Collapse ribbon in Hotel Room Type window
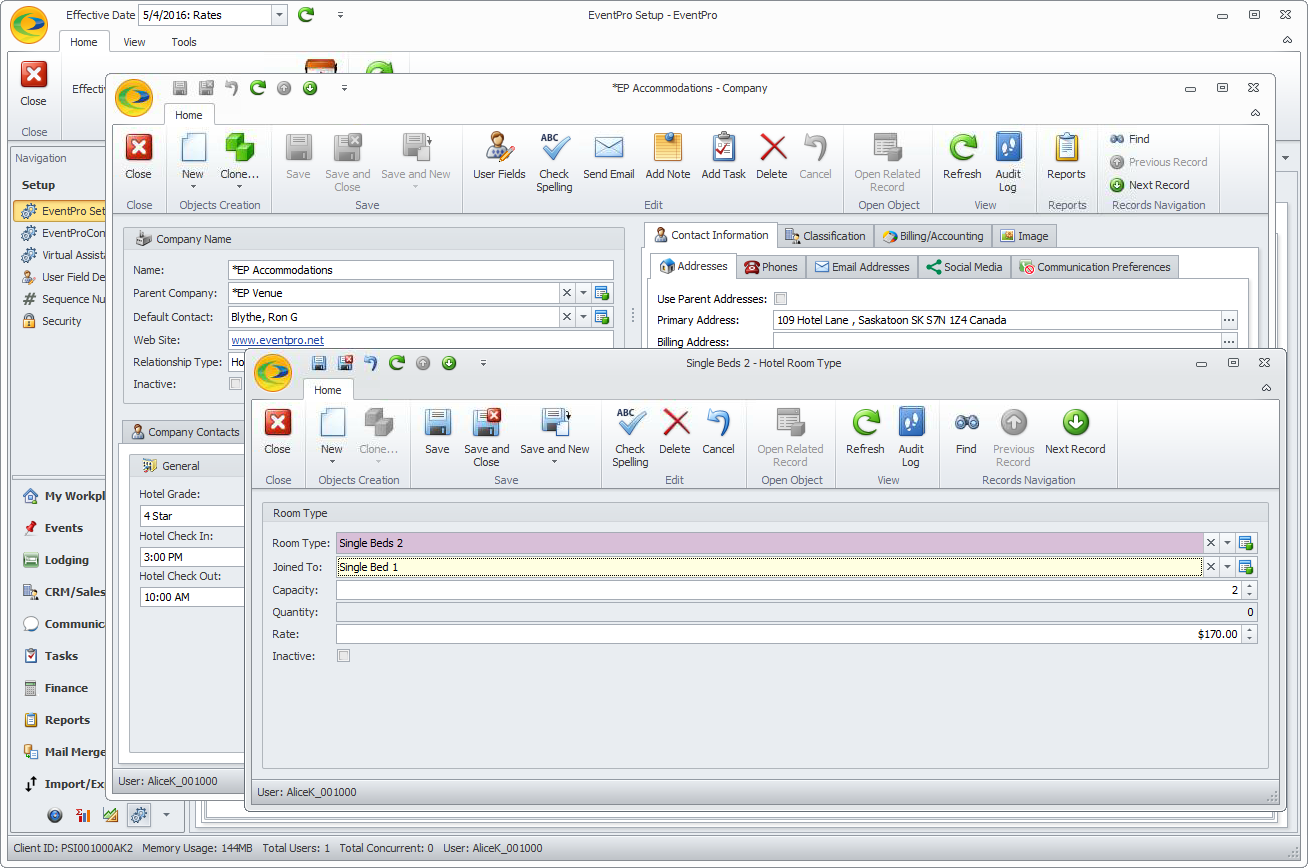1308x868 pixels. 1266,388
